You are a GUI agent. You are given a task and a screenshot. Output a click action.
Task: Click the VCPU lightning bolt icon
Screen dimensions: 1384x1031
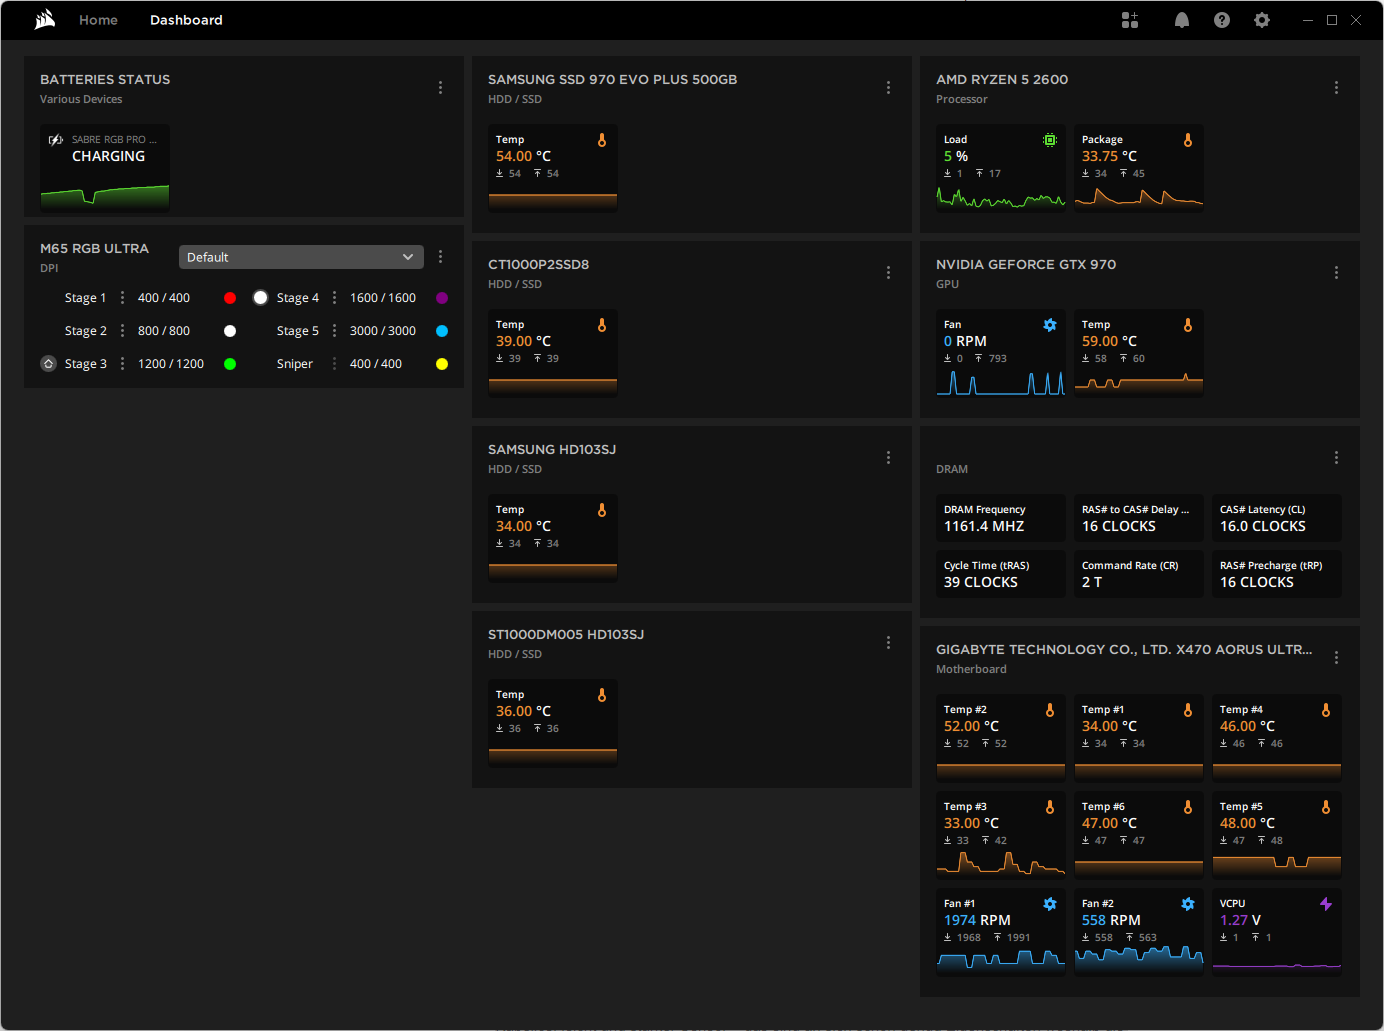(x=1326, y=905)
